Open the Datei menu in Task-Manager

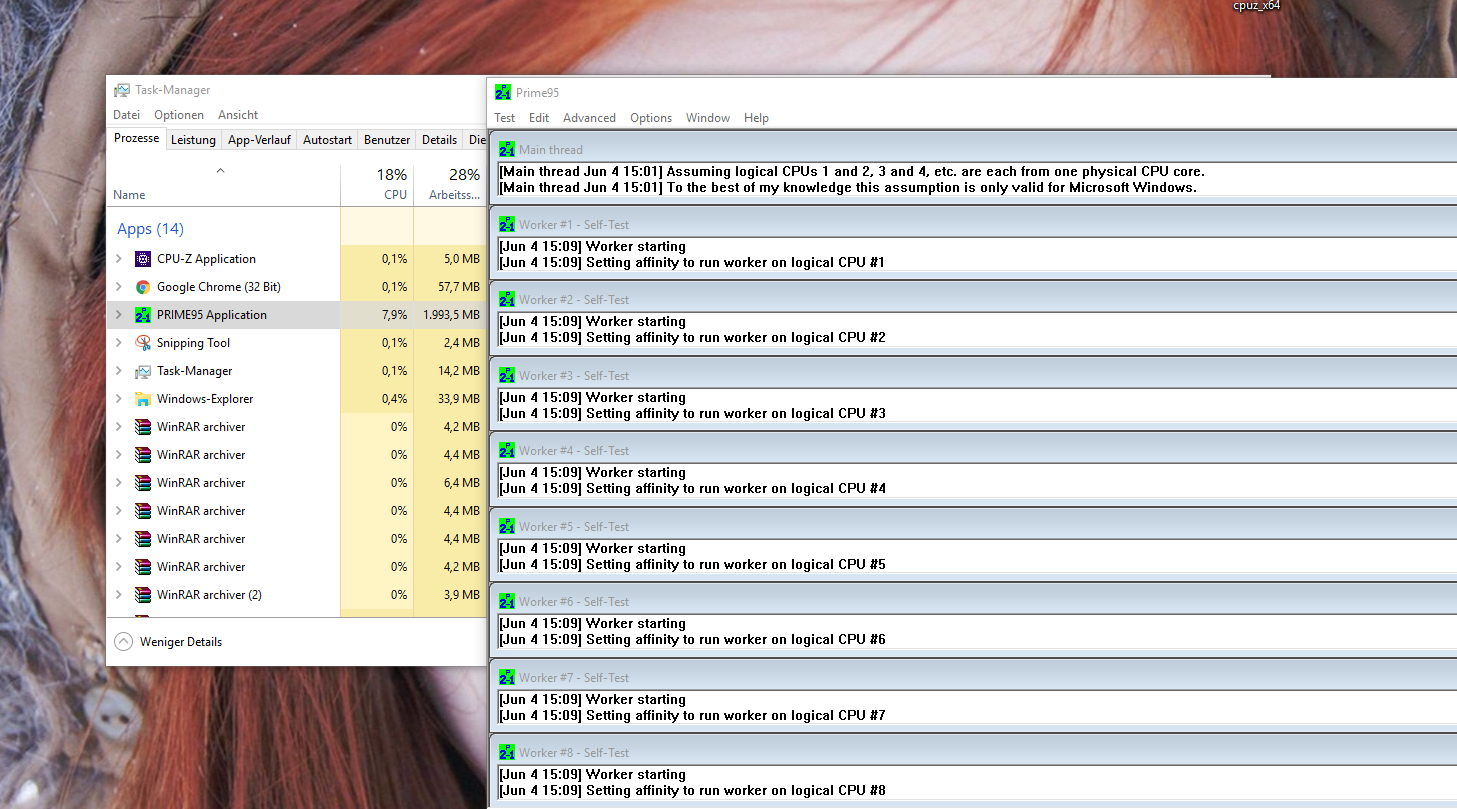(x=126, y=115)
